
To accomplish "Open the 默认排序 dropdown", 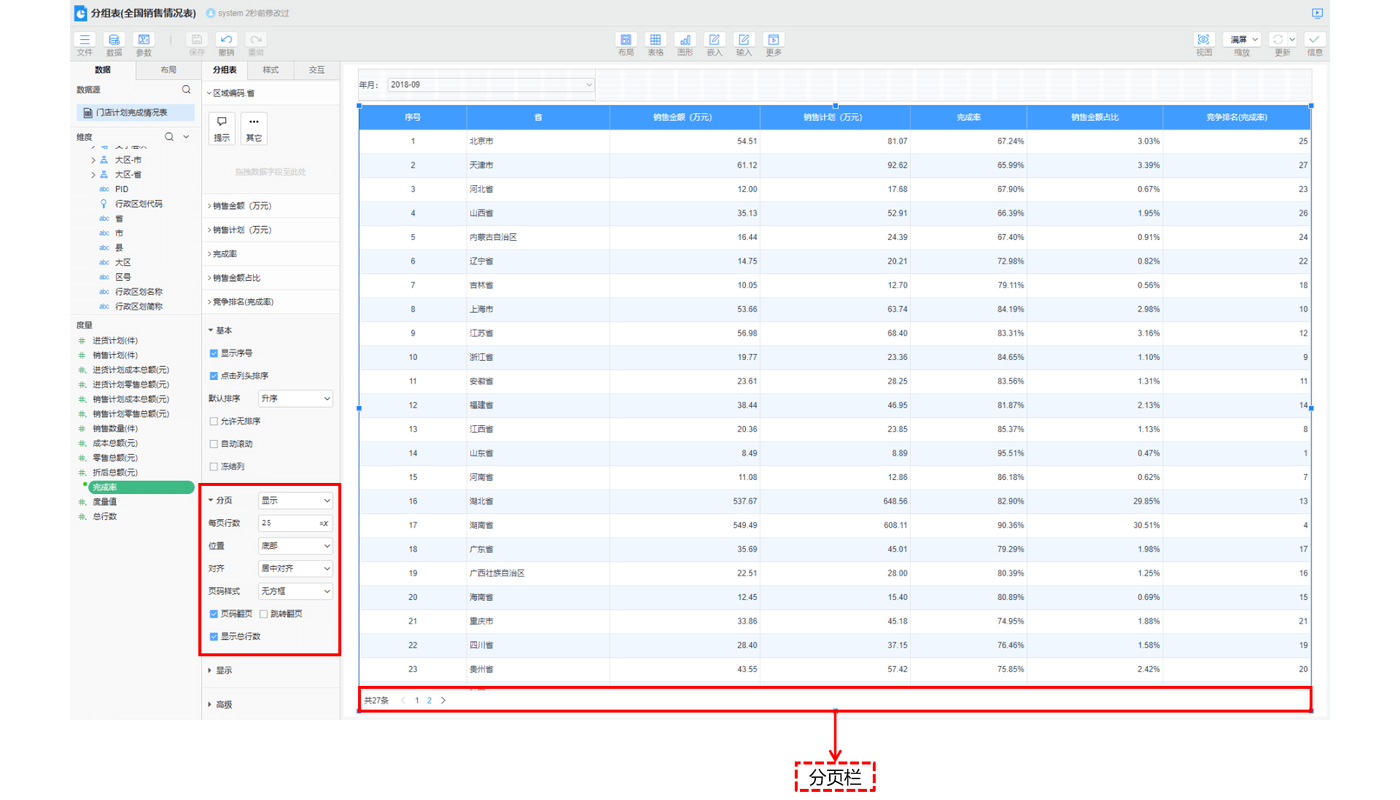I will click(295, 399).
